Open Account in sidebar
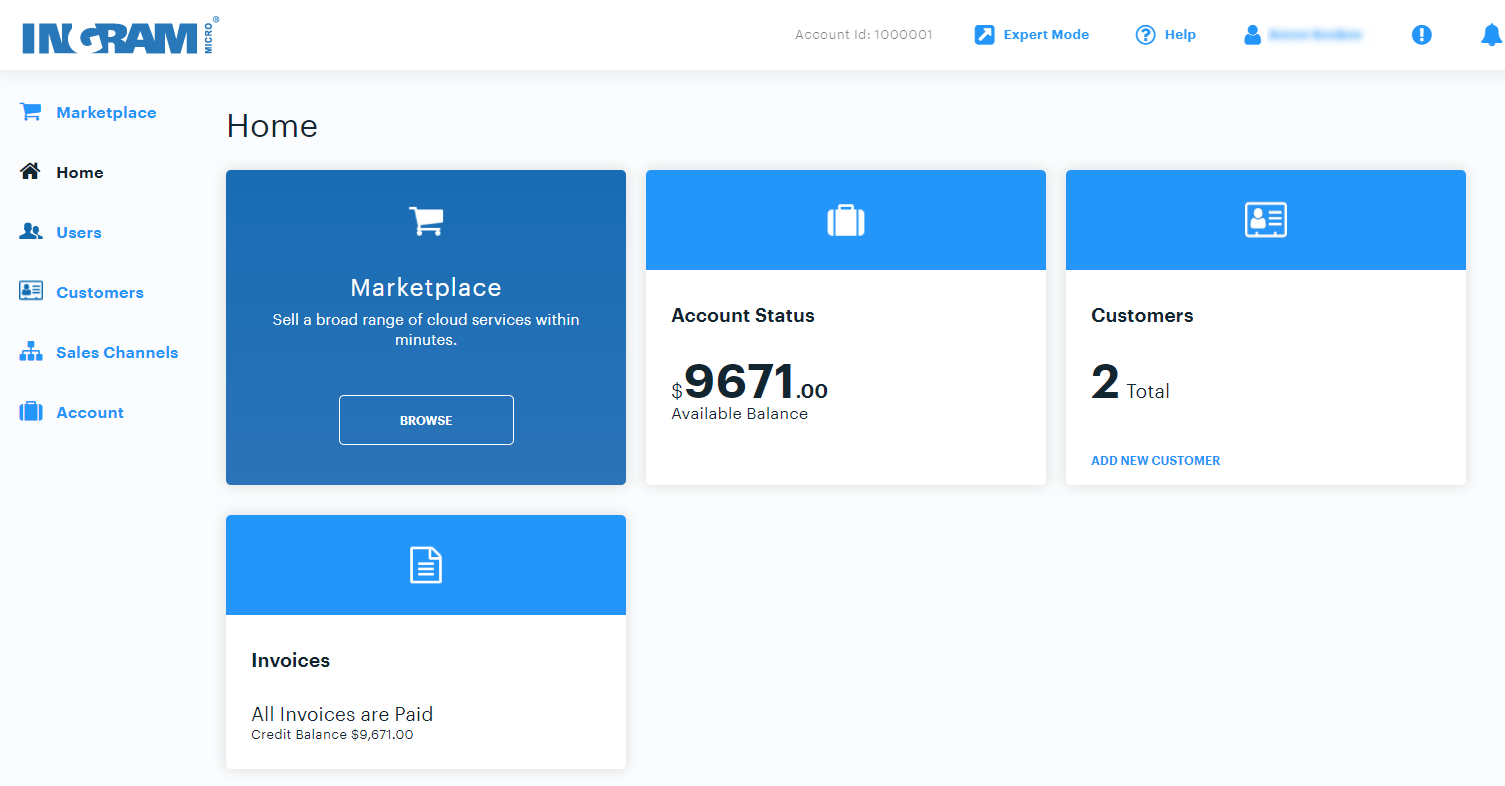The height and width of the screenshot is (786, 1505). 90,413
